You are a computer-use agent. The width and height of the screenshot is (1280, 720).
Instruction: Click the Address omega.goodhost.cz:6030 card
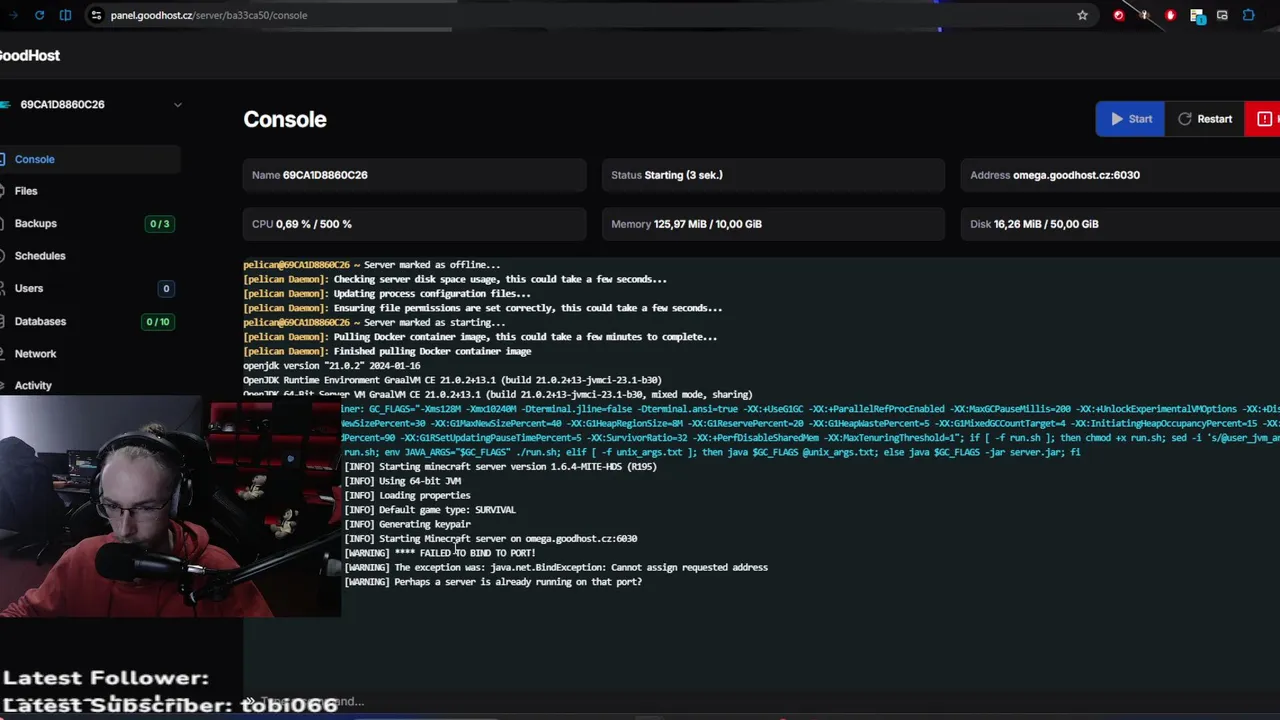pos(1120,175)
